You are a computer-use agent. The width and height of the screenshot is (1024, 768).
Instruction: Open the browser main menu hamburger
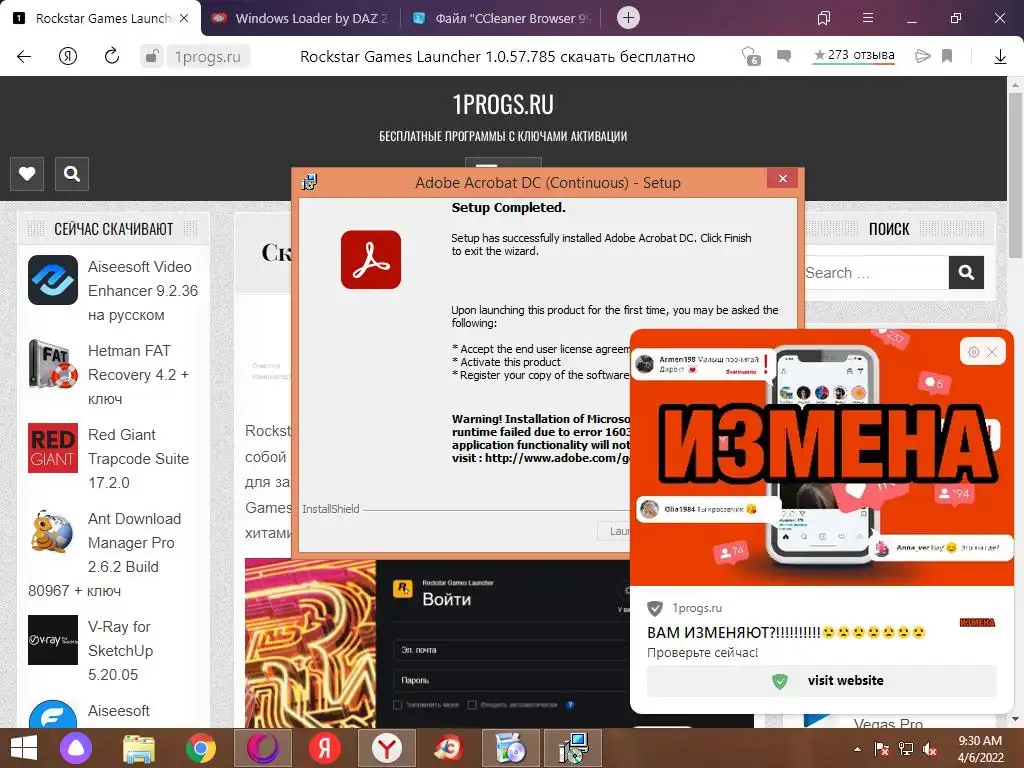(868, 18)
